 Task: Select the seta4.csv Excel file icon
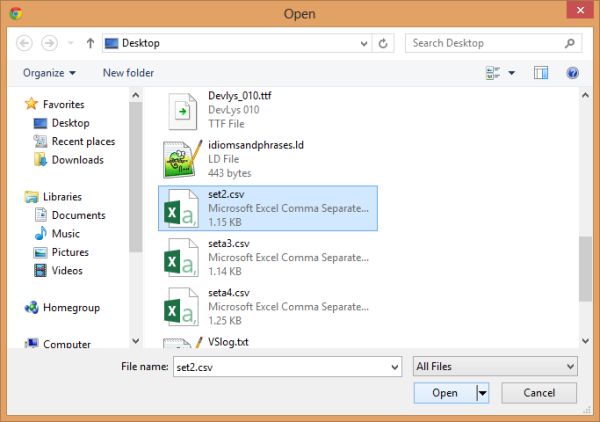181,305
